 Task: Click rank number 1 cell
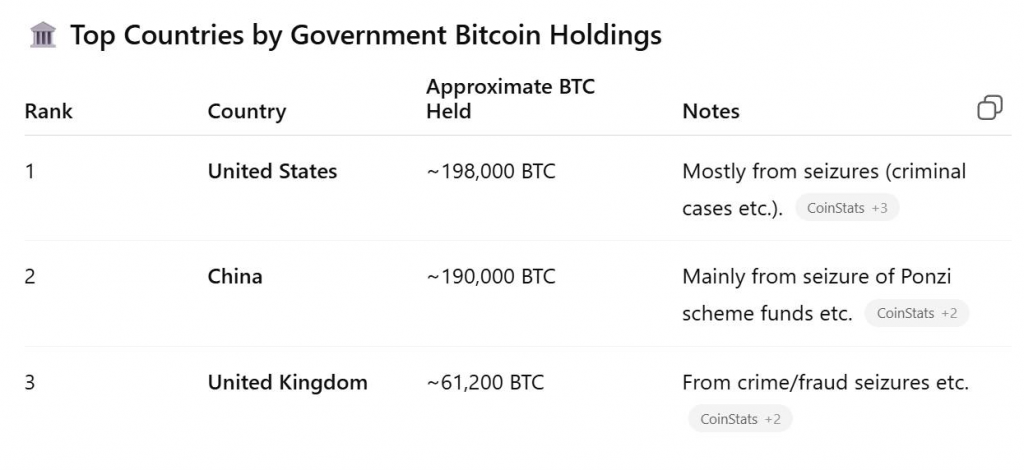coord(30,171)
